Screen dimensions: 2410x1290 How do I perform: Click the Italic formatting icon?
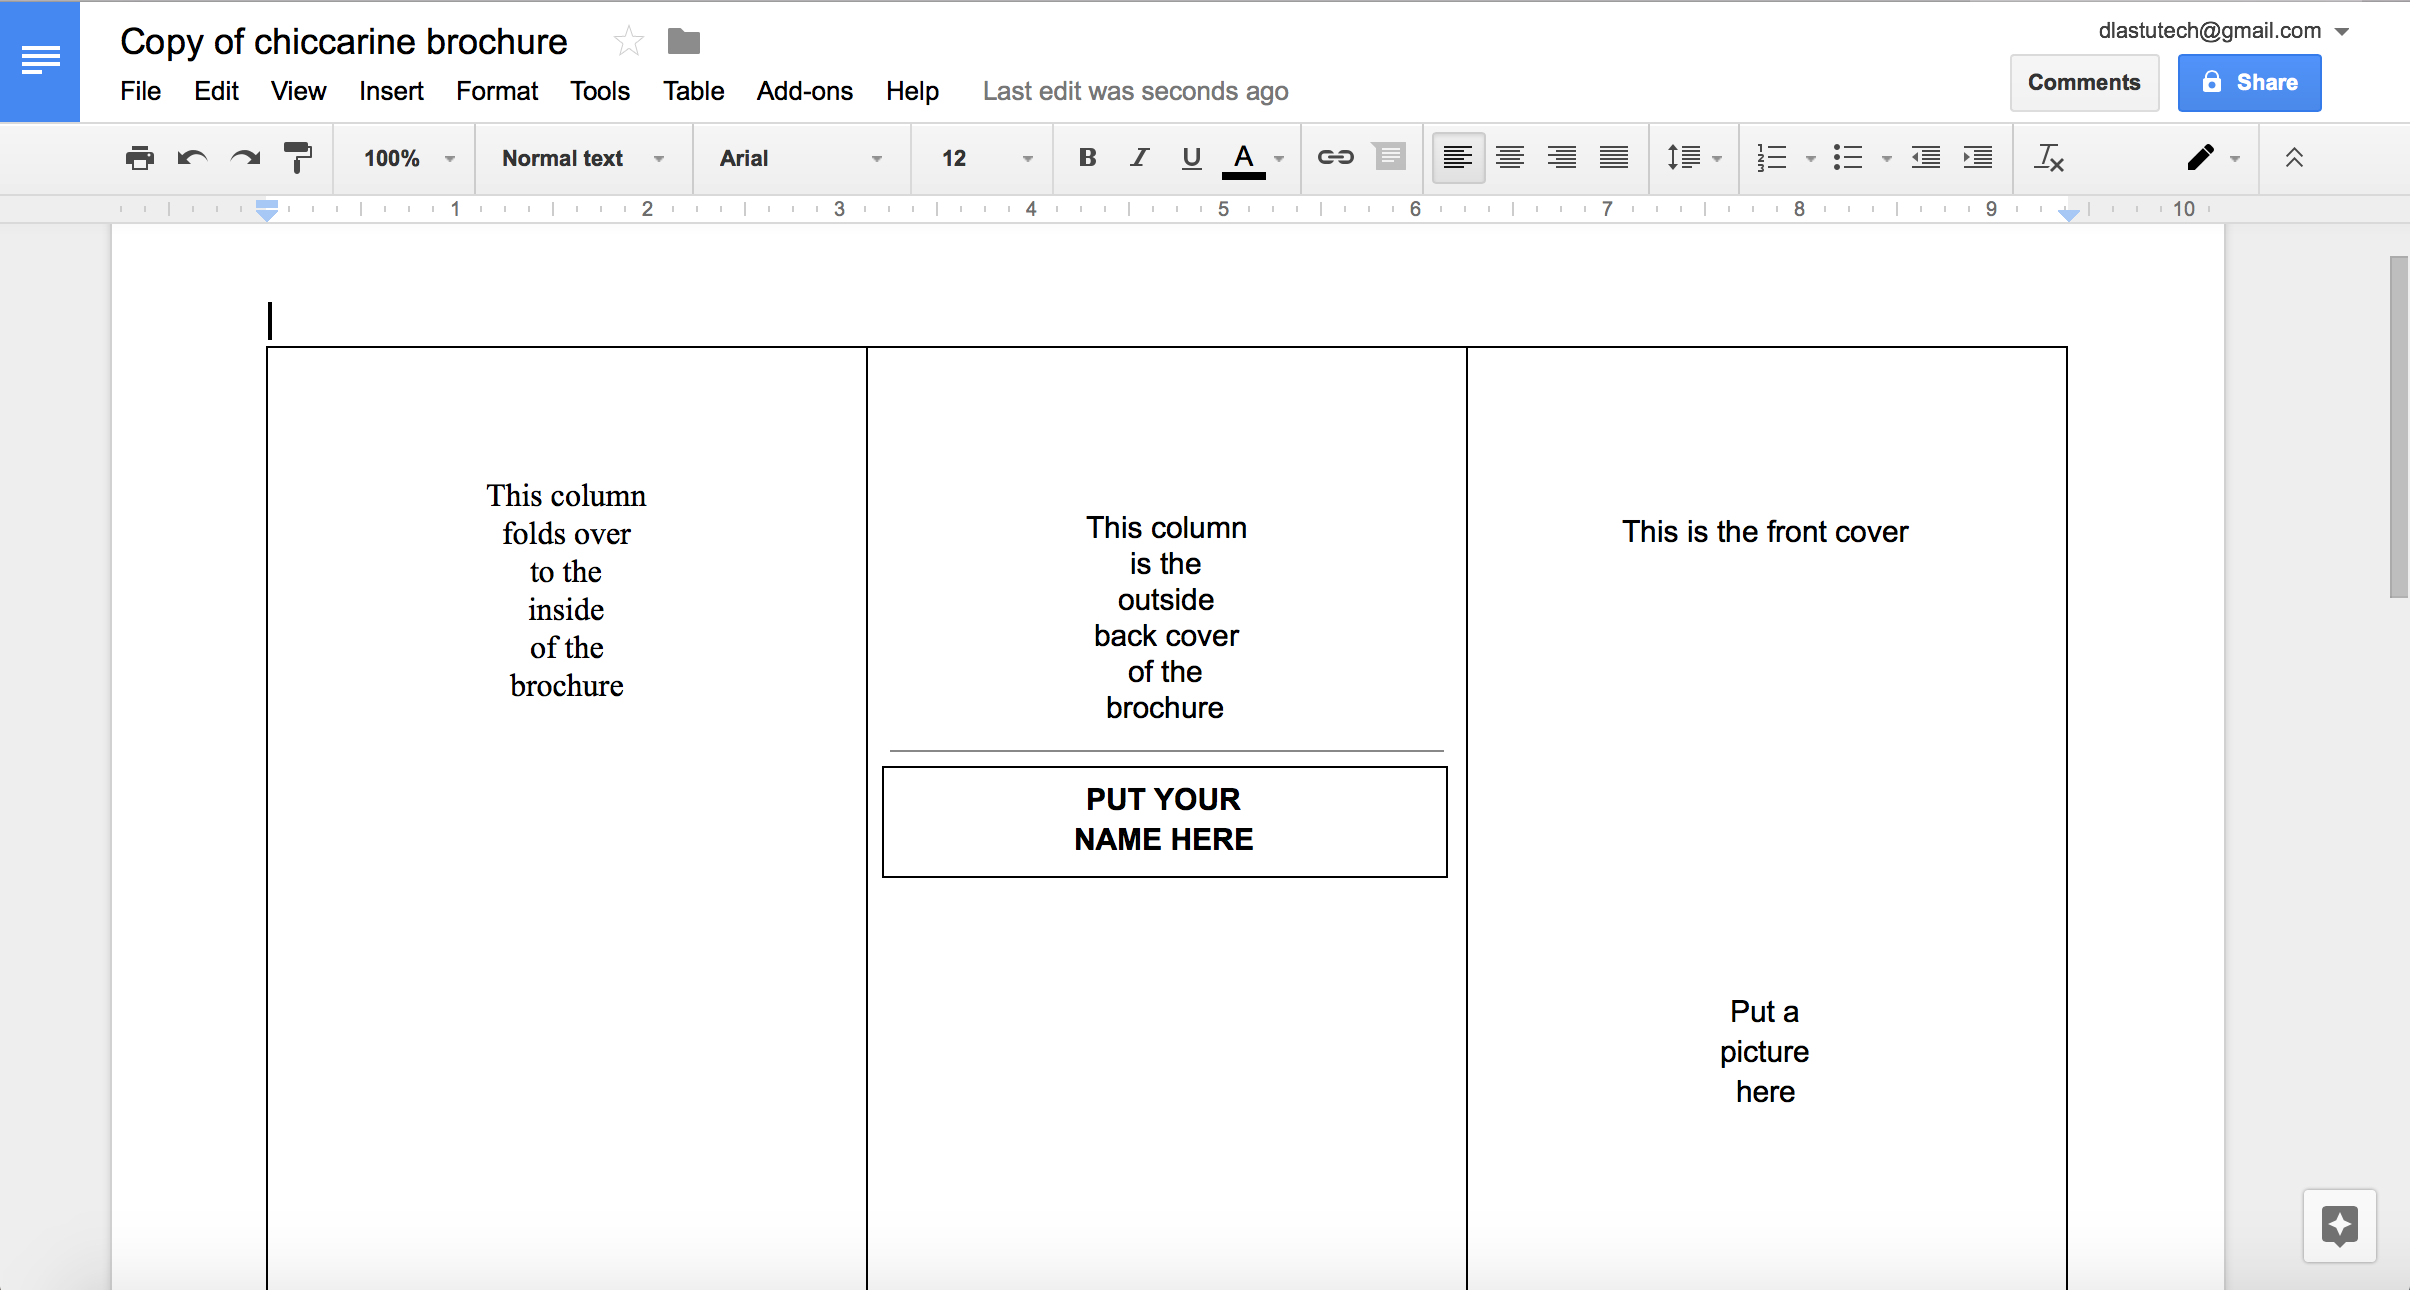pos(1136,158)
